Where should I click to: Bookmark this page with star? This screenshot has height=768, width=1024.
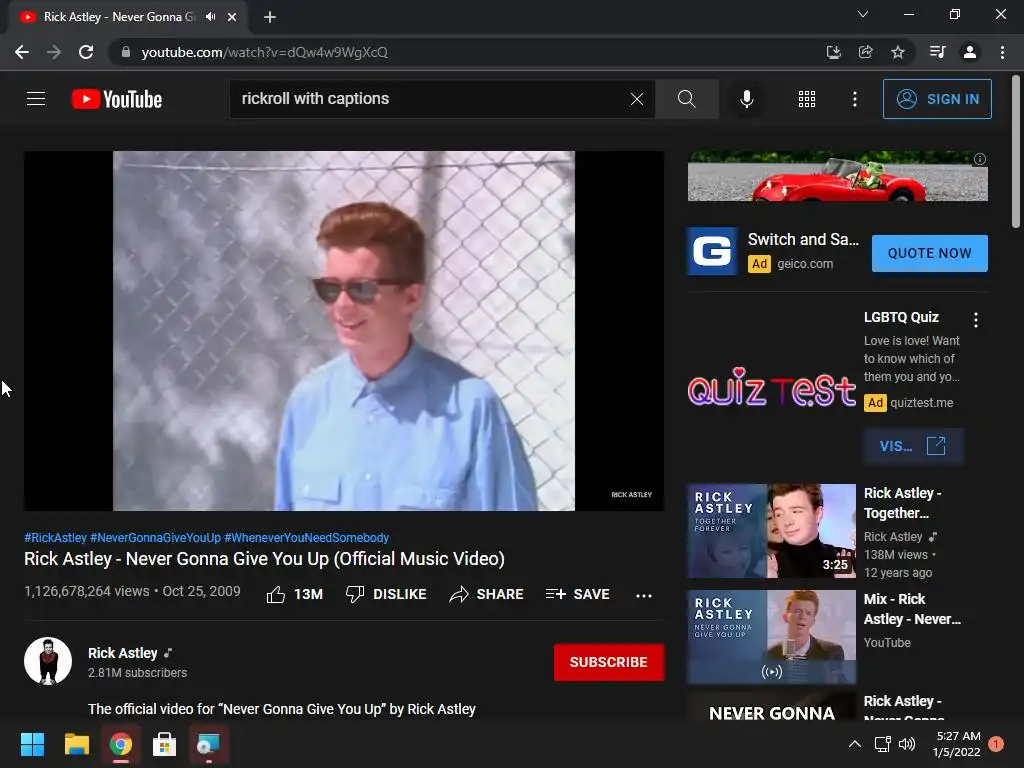(898, 52)
